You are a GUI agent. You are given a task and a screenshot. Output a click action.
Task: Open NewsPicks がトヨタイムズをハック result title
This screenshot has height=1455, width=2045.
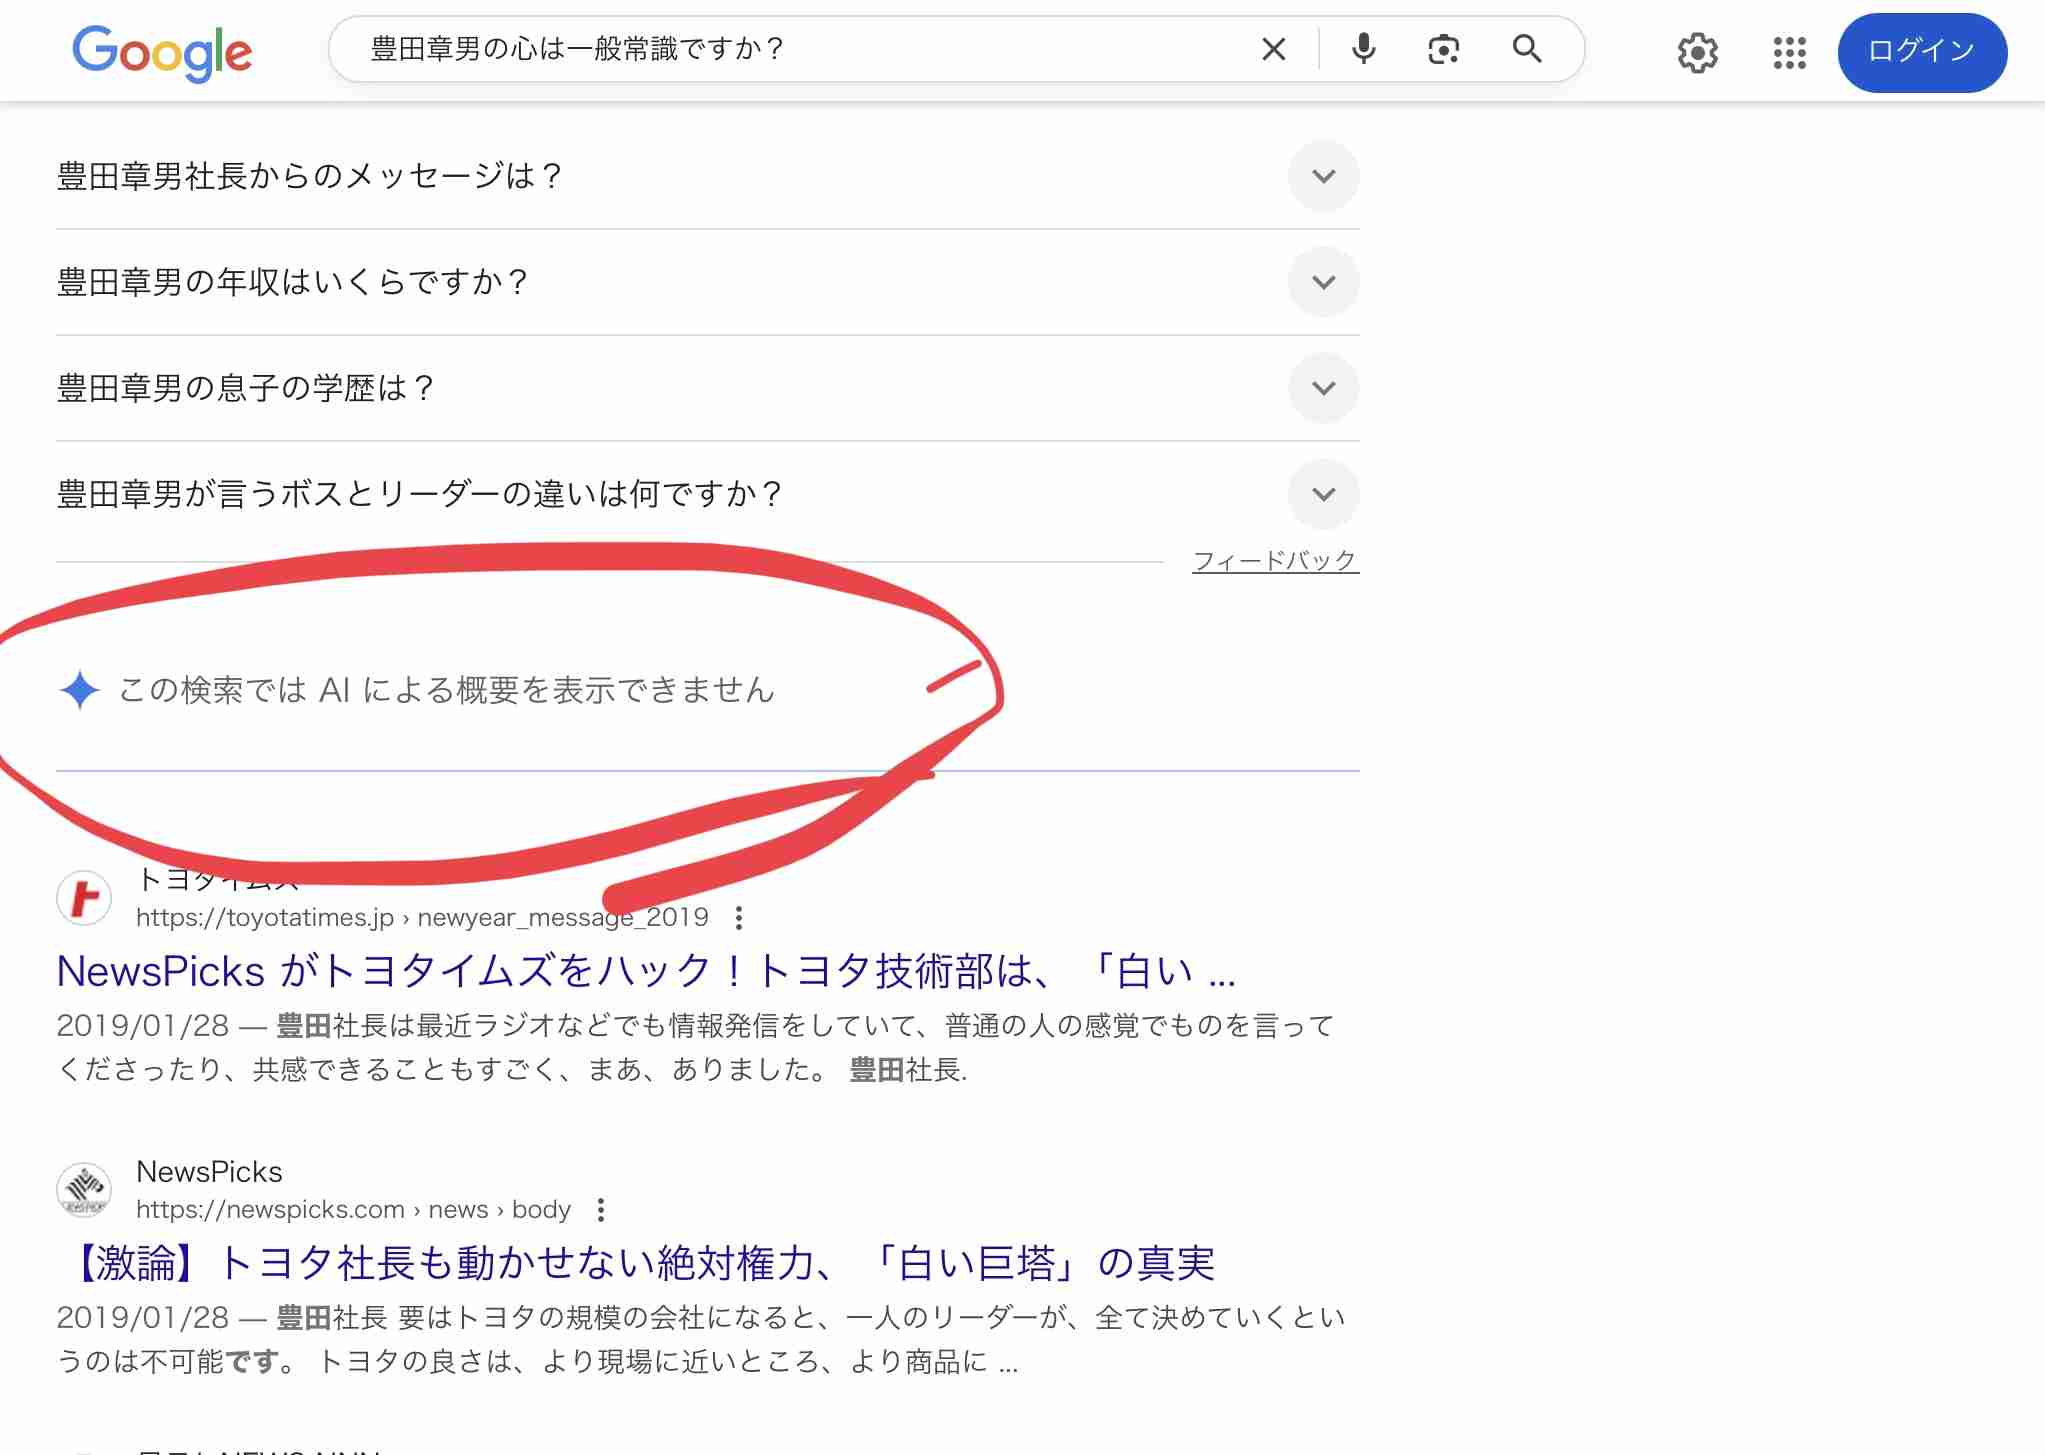[646, 971]
